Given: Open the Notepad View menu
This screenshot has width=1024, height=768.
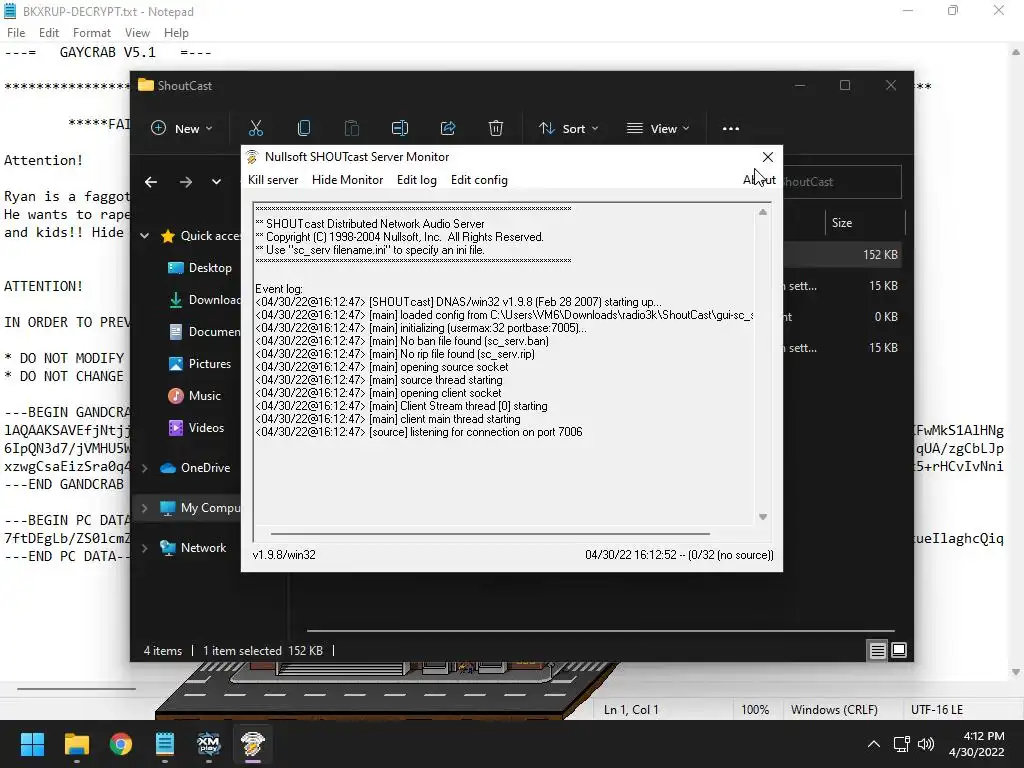Looking at the screenshot, I should point(137,33).
